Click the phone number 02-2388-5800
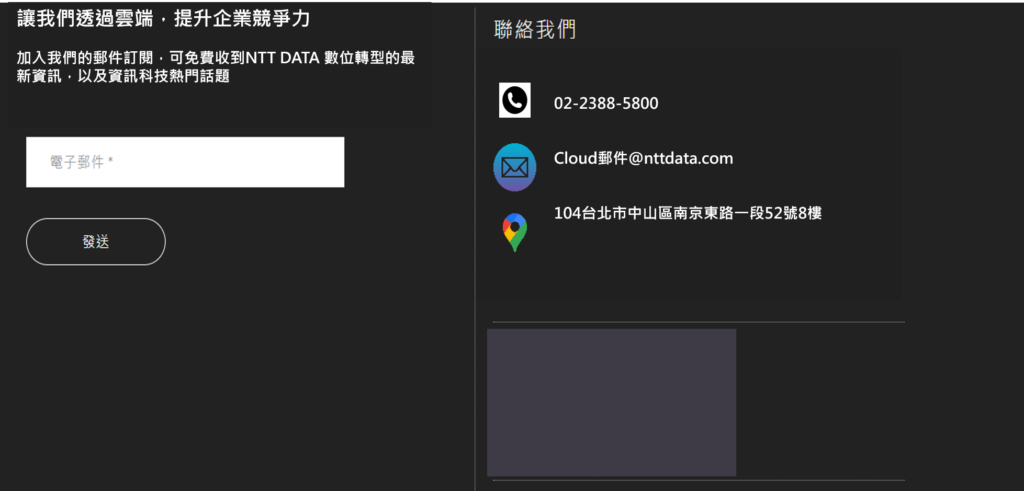 click(605, 103)
